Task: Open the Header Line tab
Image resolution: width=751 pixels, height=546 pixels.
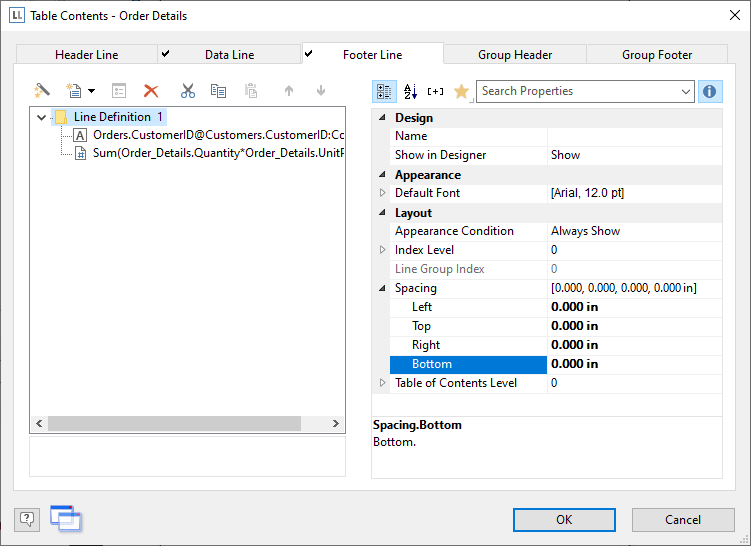Action: click(87, 55)
